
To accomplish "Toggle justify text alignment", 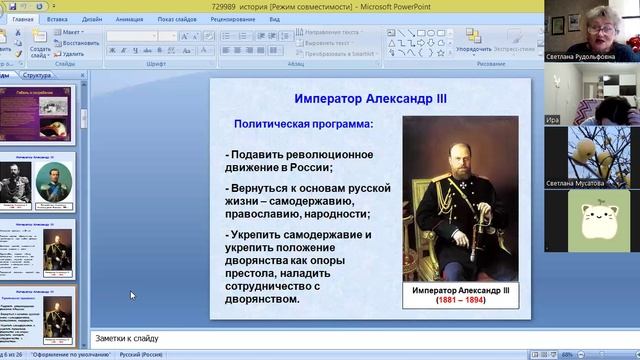I will [x=260, y=51].
